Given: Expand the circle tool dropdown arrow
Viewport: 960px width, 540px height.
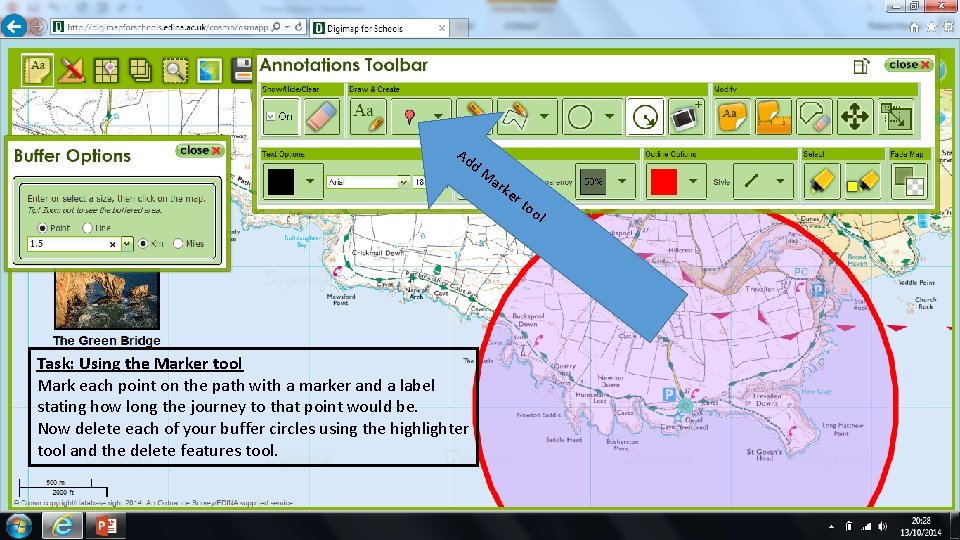Looking at the screenshot, I should [609, 116].
